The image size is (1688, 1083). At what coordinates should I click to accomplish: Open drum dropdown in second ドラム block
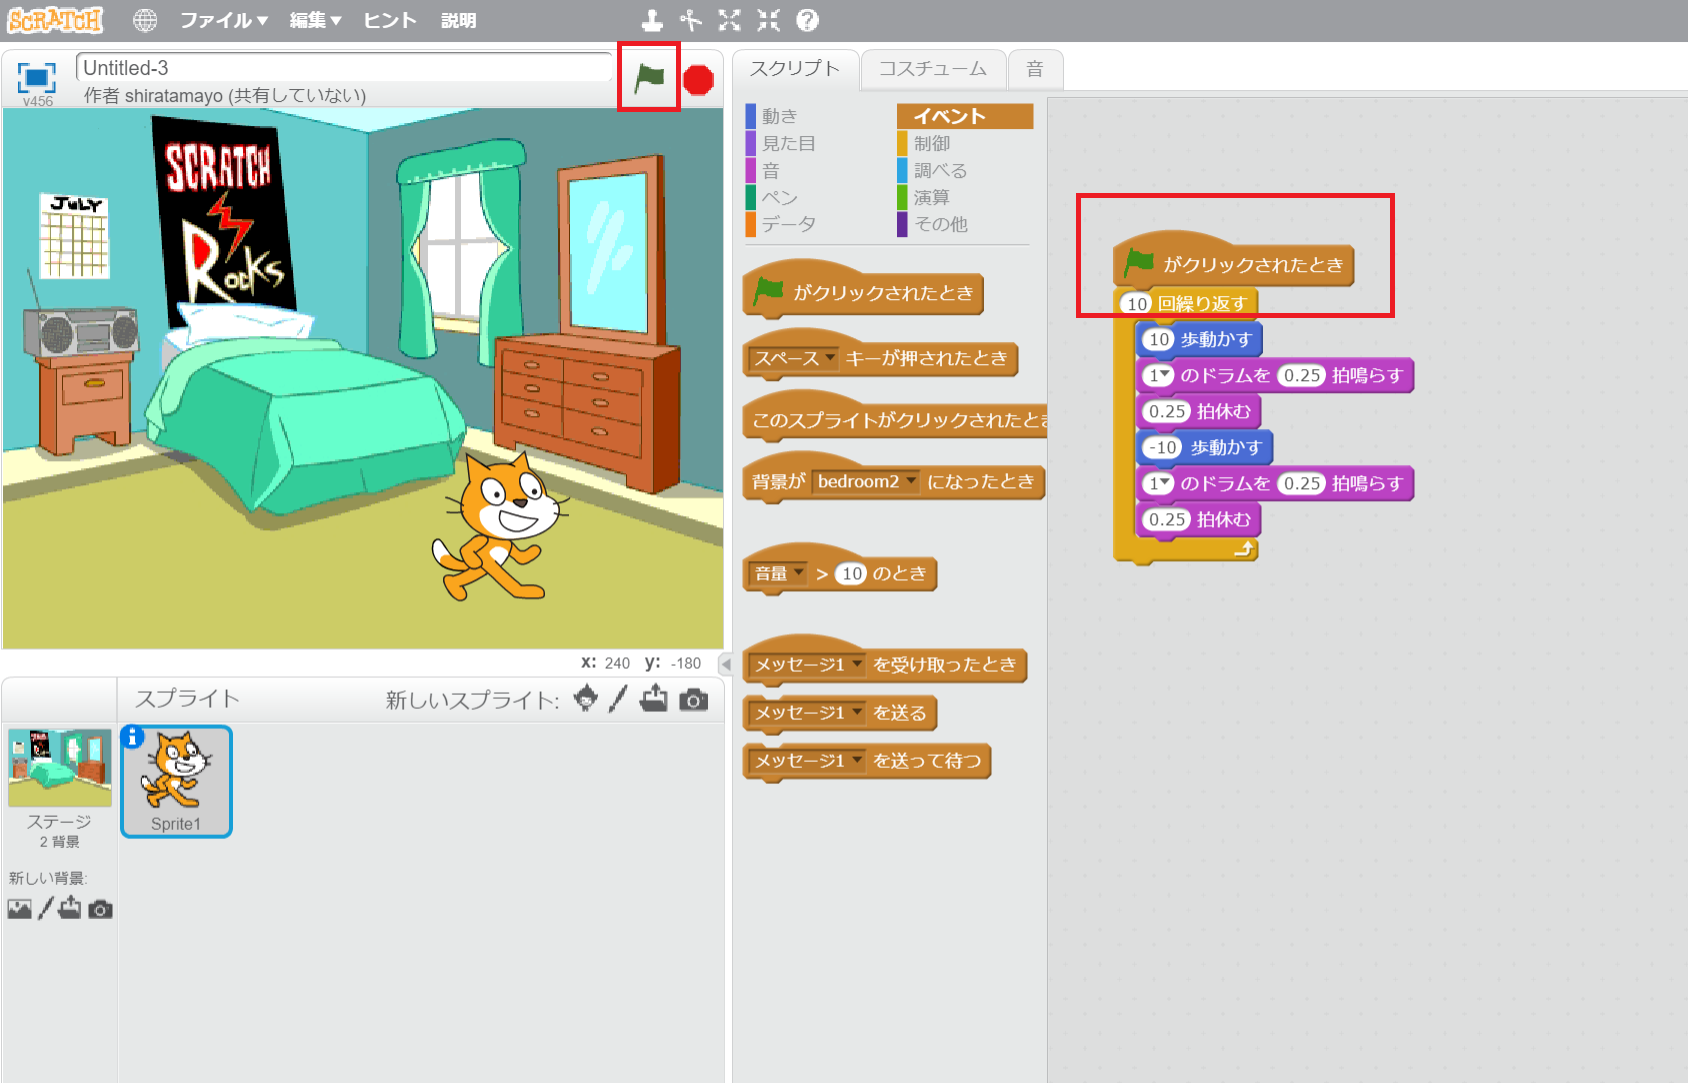(1159, 483)
